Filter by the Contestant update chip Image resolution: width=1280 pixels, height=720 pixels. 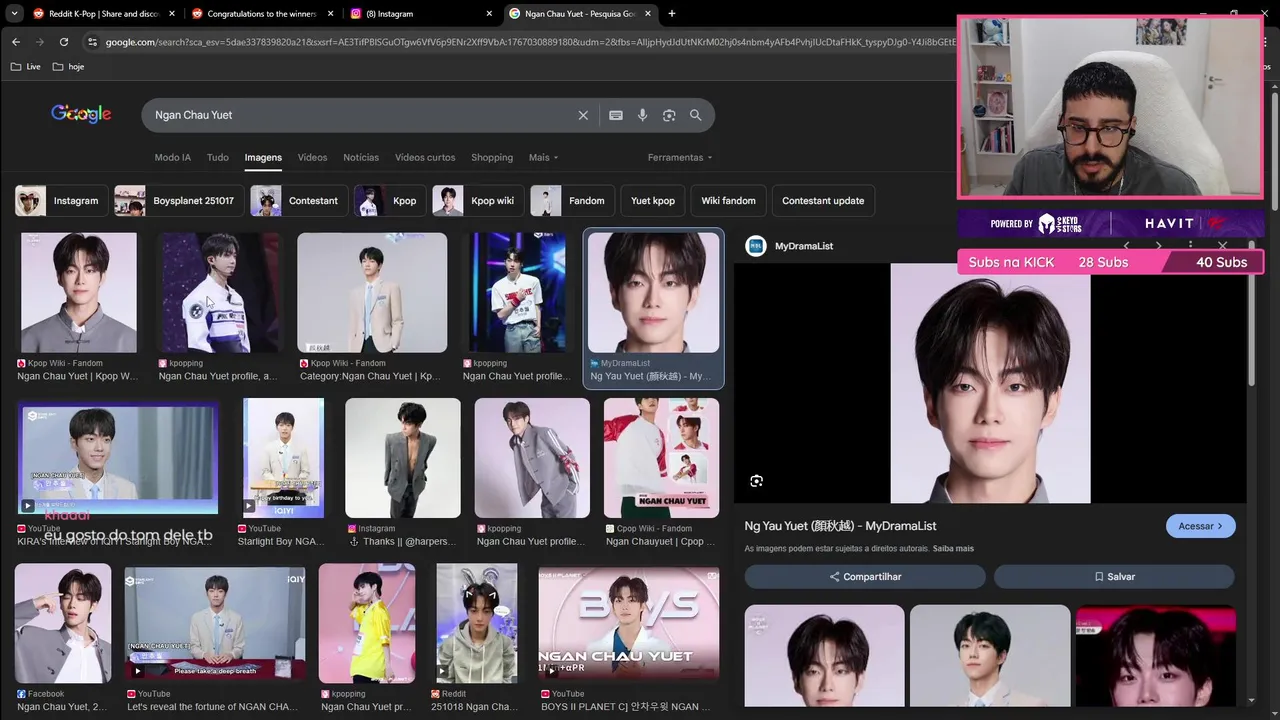click(823, 201)
